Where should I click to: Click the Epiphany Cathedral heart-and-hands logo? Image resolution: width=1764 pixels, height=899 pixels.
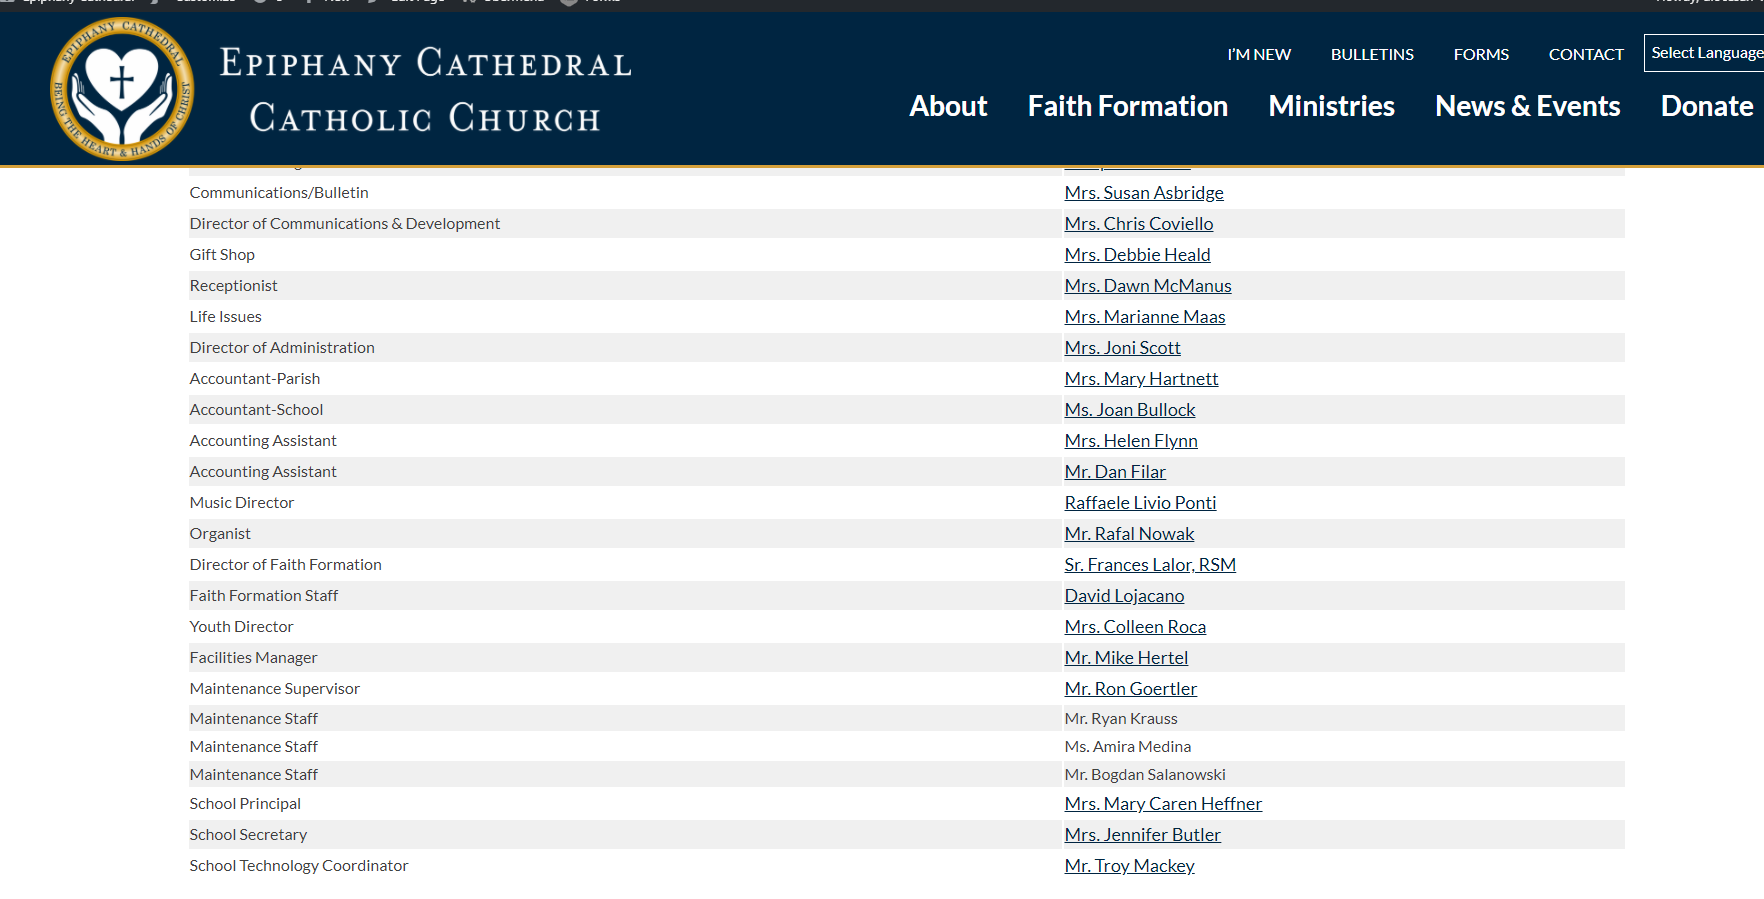(122, 89)
